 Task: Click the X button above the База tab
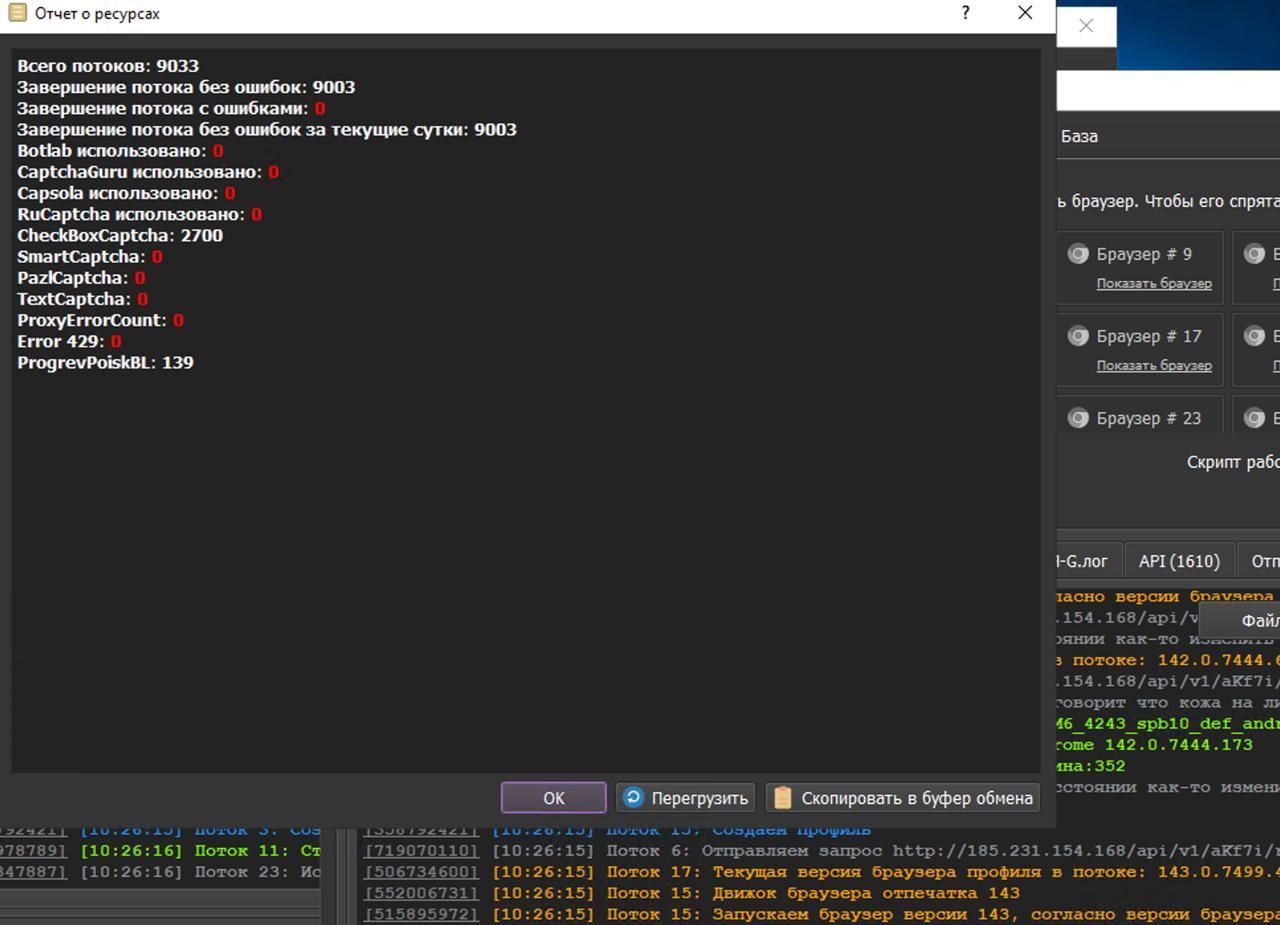pyautogui.click(x=1086, y=26)
